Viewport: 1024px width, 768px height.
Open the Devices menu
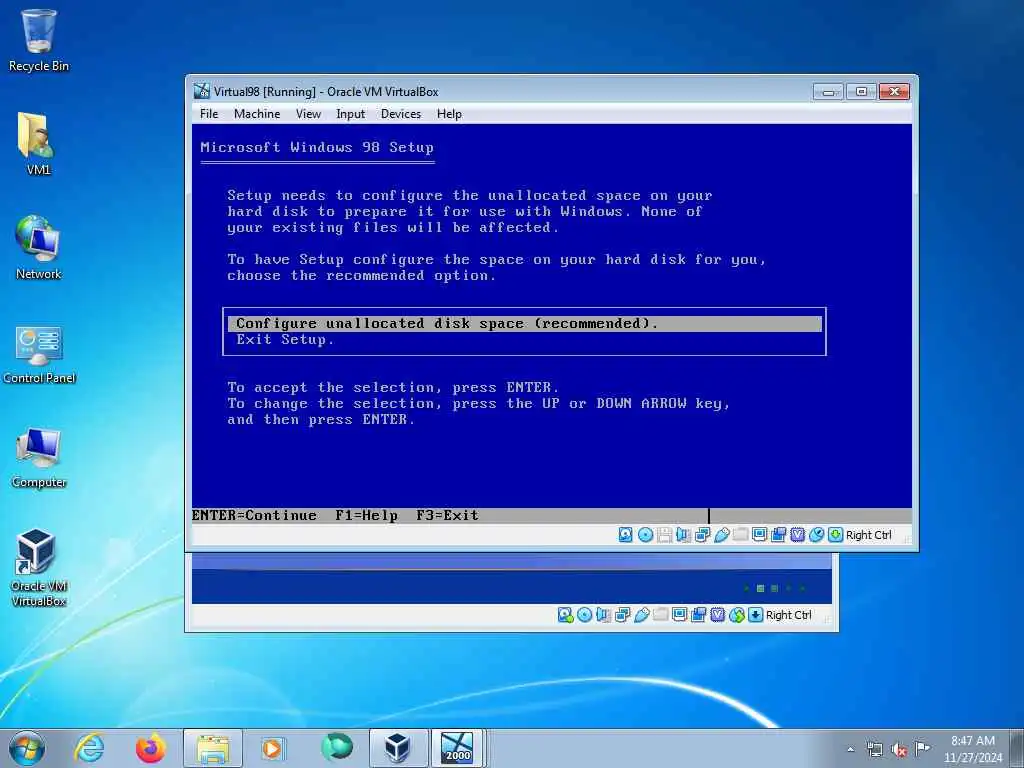click(401, 114)
